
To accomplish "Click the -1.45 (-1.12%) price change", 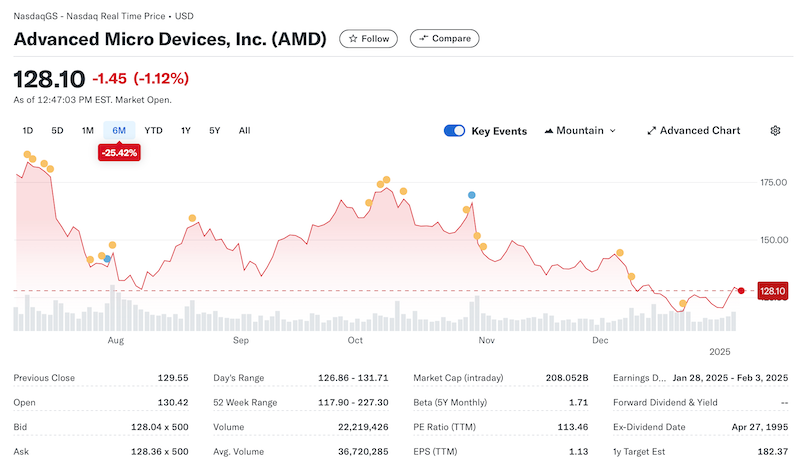I will click(x=140, y=79).
